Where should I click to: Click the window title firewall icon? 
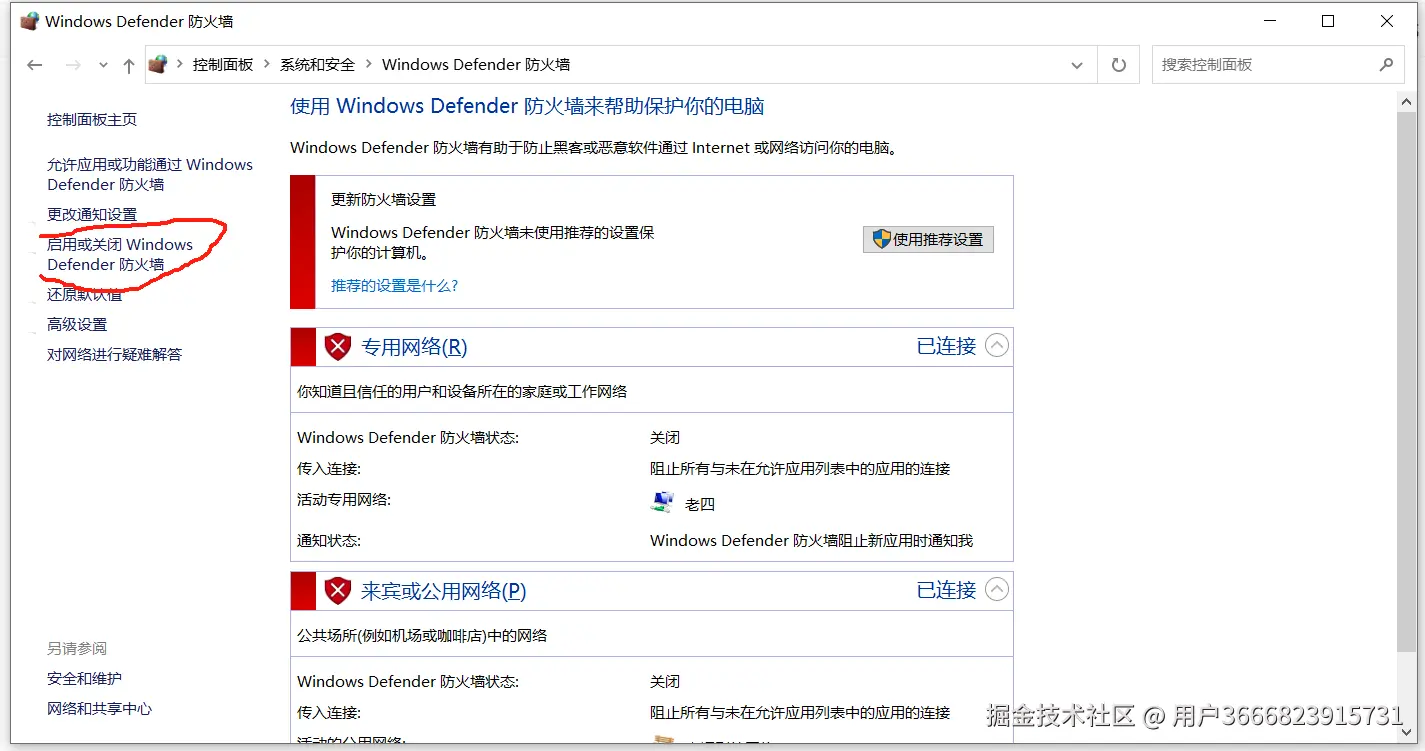pos(30,21)
